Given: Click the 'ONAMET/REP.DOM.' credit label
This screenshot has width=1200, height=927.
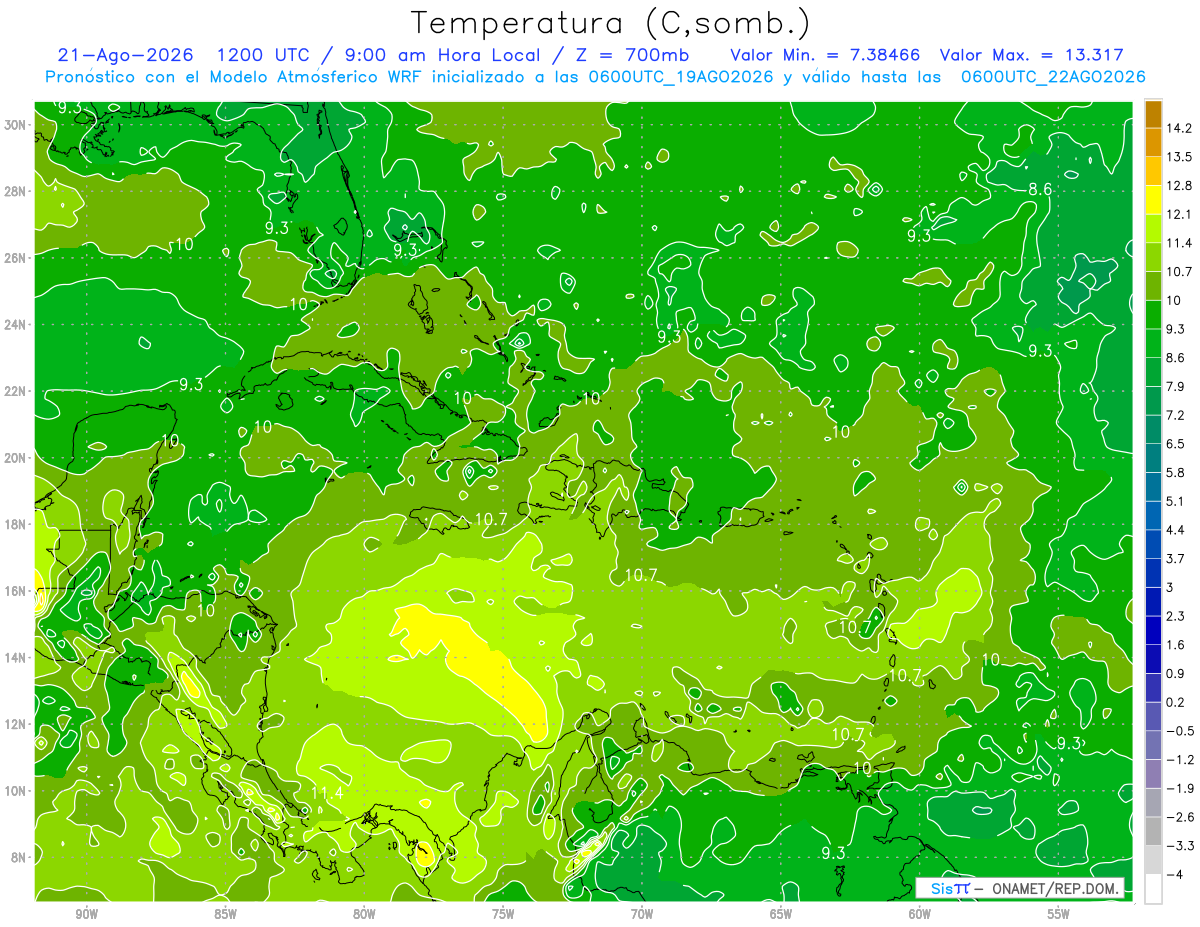Looking at the screenshot, I should pos(1056,888).
